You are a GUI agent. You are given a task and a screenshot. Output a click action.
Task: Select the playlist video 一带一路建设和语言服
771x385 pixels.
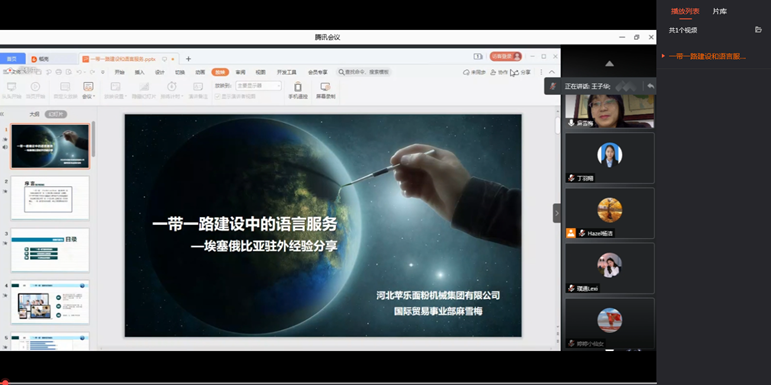point(708,56)
